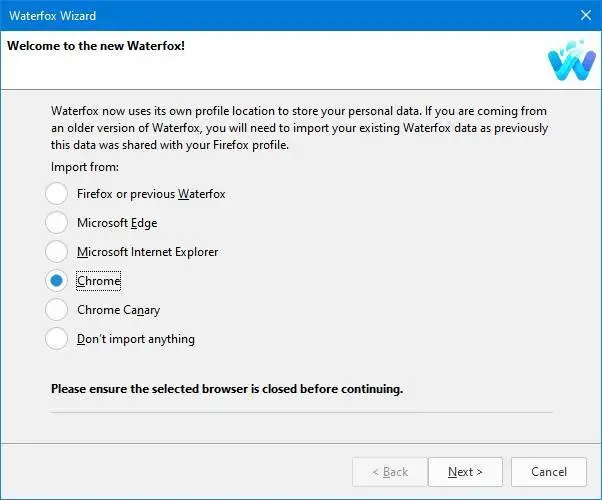This screenshot has width=602, height=500.
Task: Pick the Microsoft Internet Explorer radio button
Action: (x=57, y=252)
